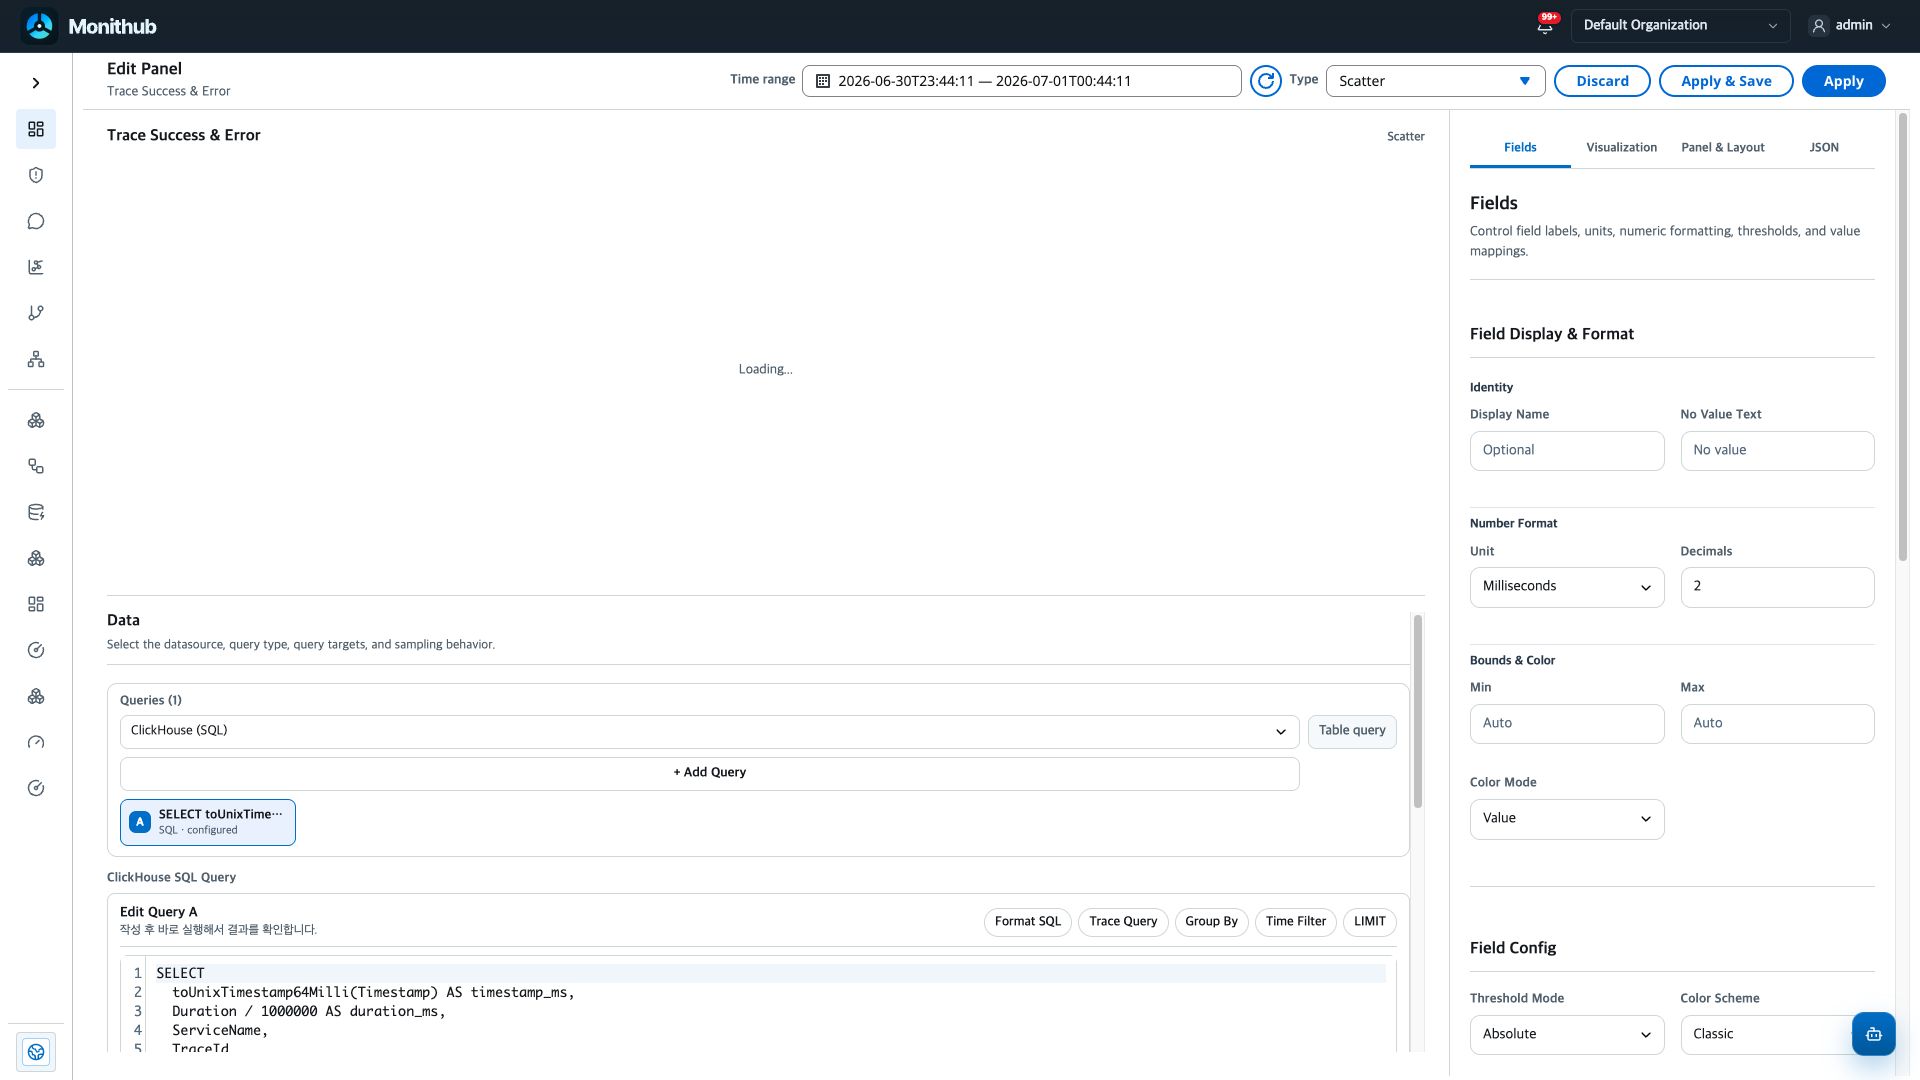The image size is (1920, 1080).
Task: Expand the Default Organization selector
Action: pyautogui.click(x=1680, y=26)
